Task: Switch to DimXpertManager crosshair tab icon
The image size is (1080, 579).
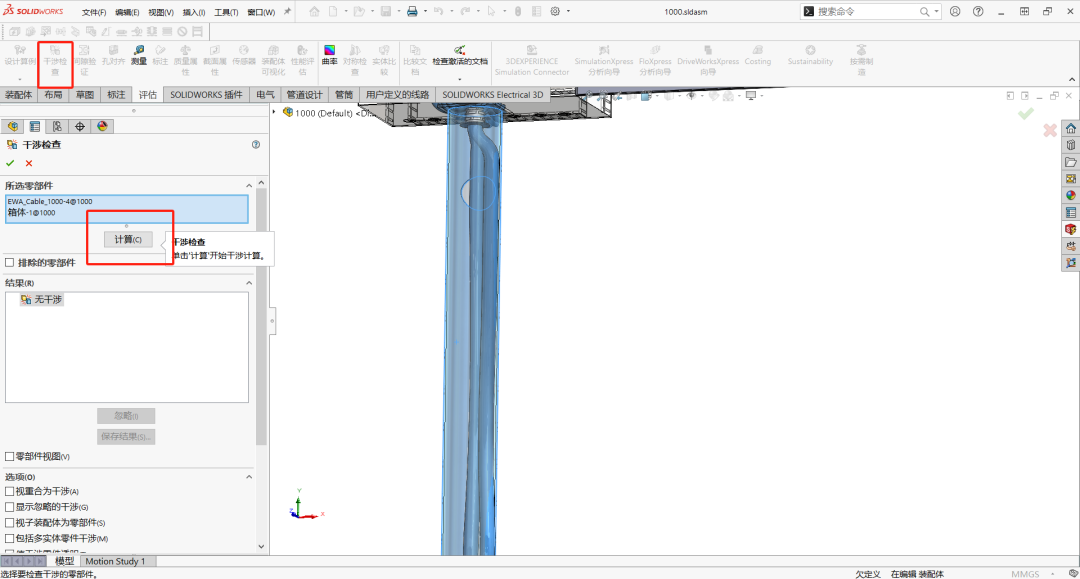Action: 80,126
